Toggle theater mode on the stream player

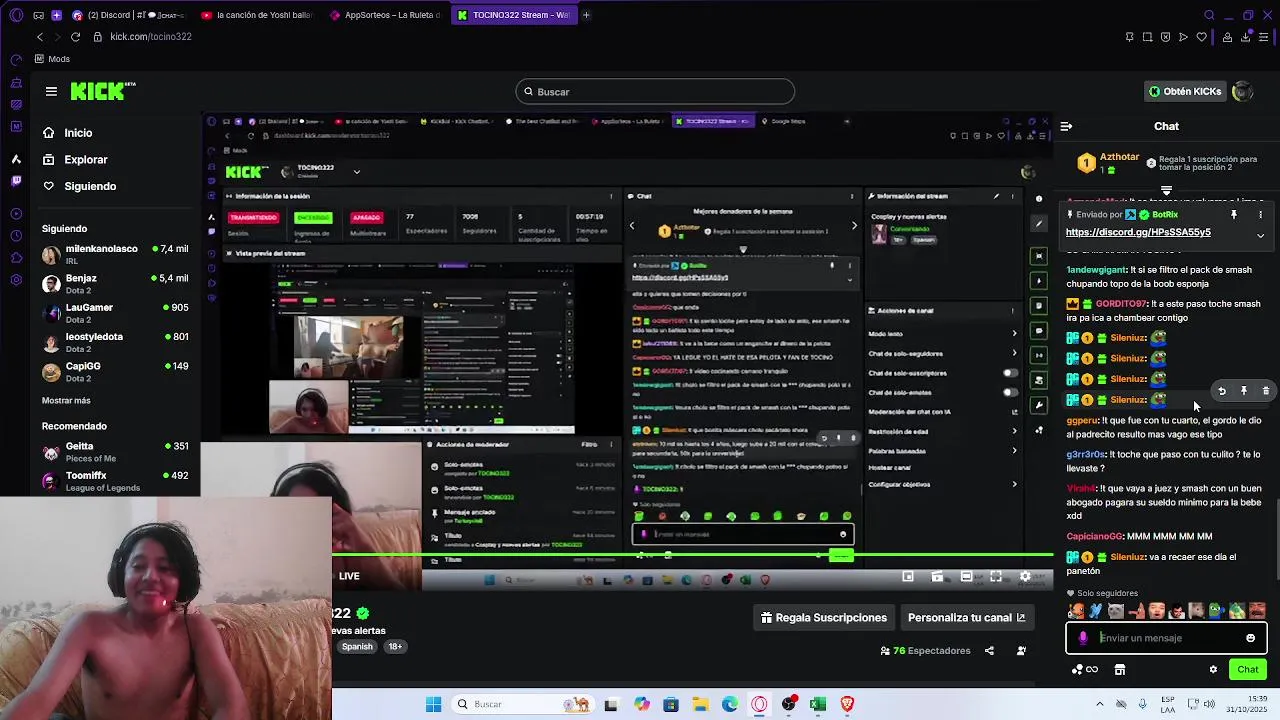966,576
